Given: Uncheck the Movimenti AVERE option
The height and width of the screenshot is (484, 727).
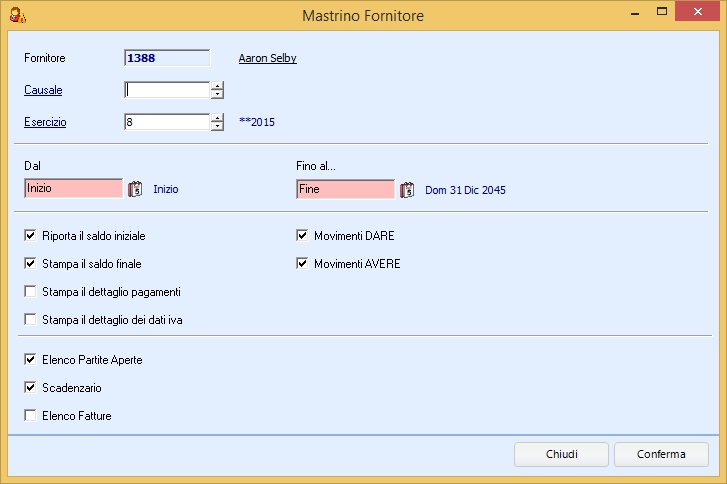Looking at the screenshot, I should click(303, 264).
